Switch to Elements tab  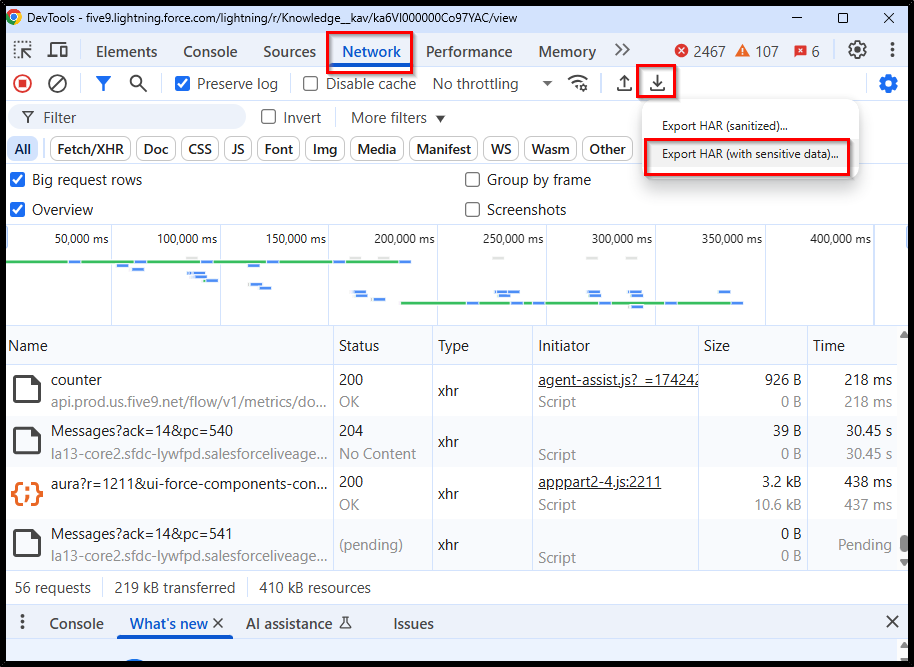click(x=126, y=51)
